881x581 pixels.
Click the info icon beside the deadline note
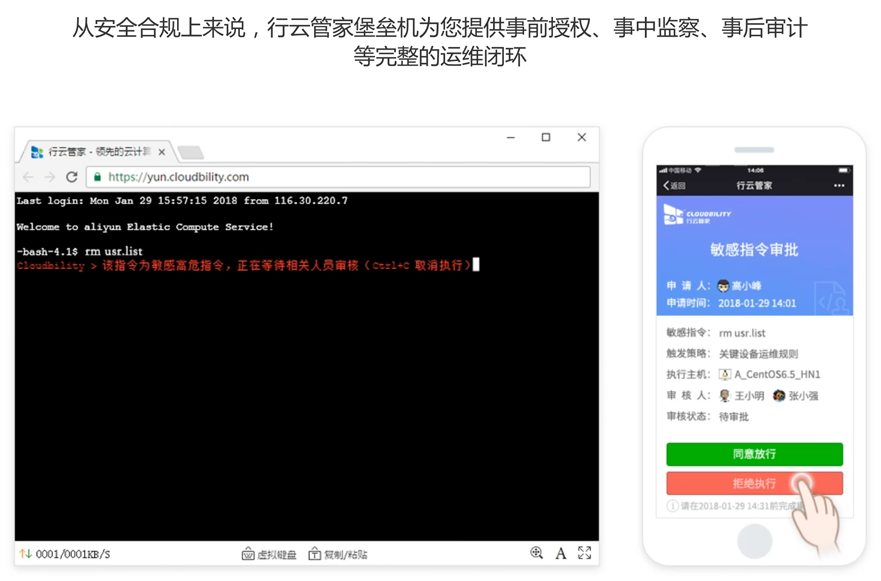coord(672,506)
